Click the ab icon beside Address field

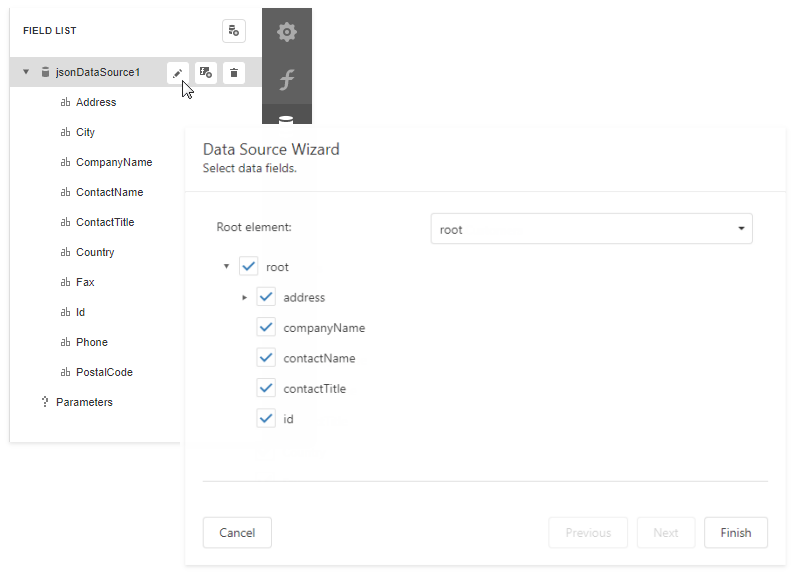pyautogui.click(x=65, y=102)
